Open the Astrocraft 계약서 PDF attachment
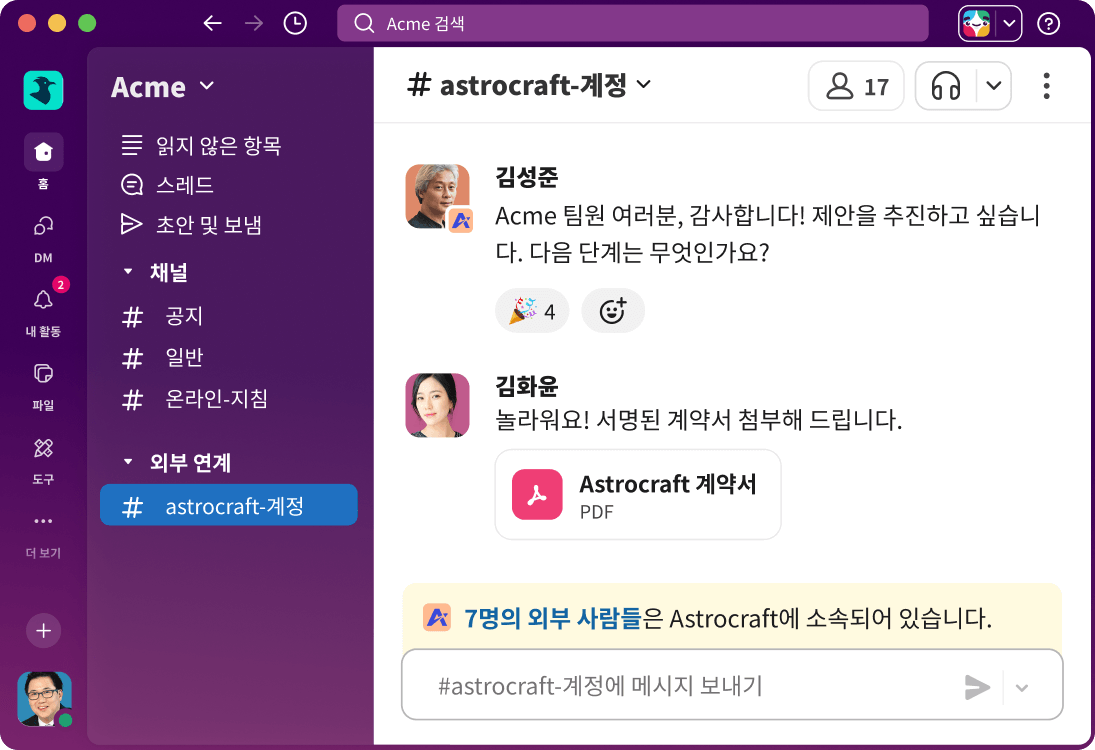 pyautogui.click(x=637, y=493)
